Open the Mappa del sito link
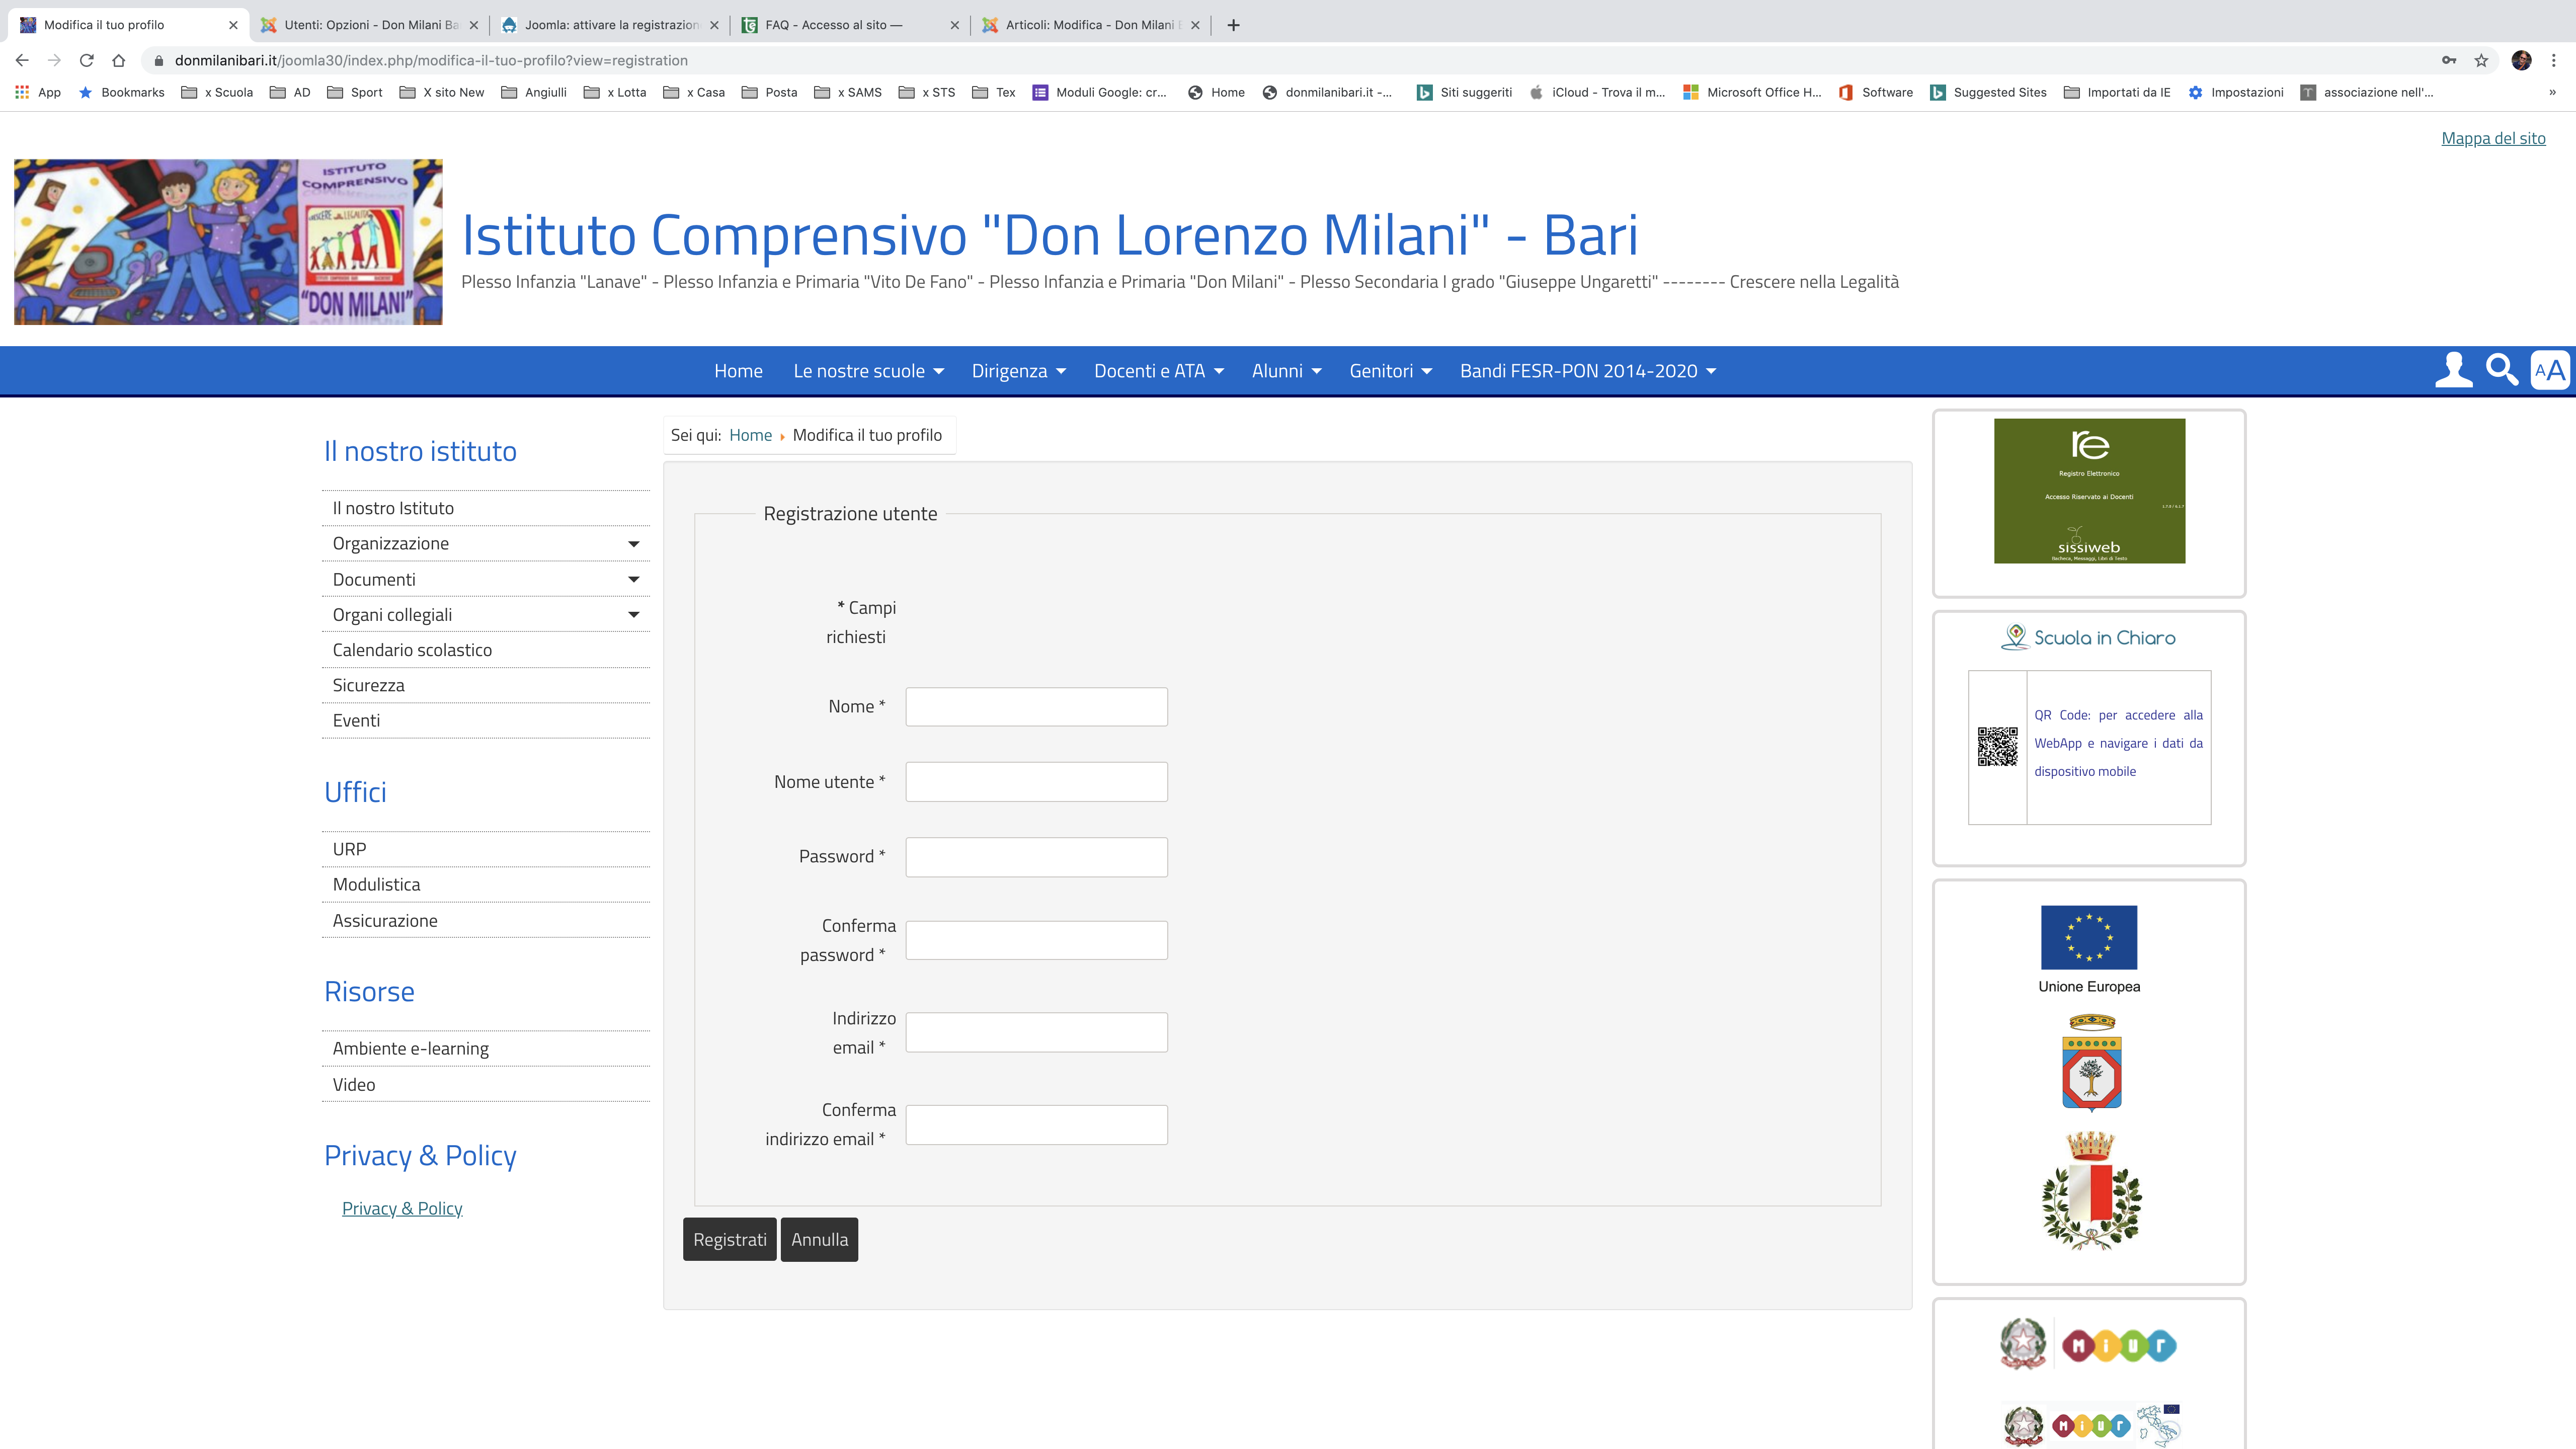Image resolution: width=2576 pixels, height=1449 pixels. click(x=2493, y=138)
